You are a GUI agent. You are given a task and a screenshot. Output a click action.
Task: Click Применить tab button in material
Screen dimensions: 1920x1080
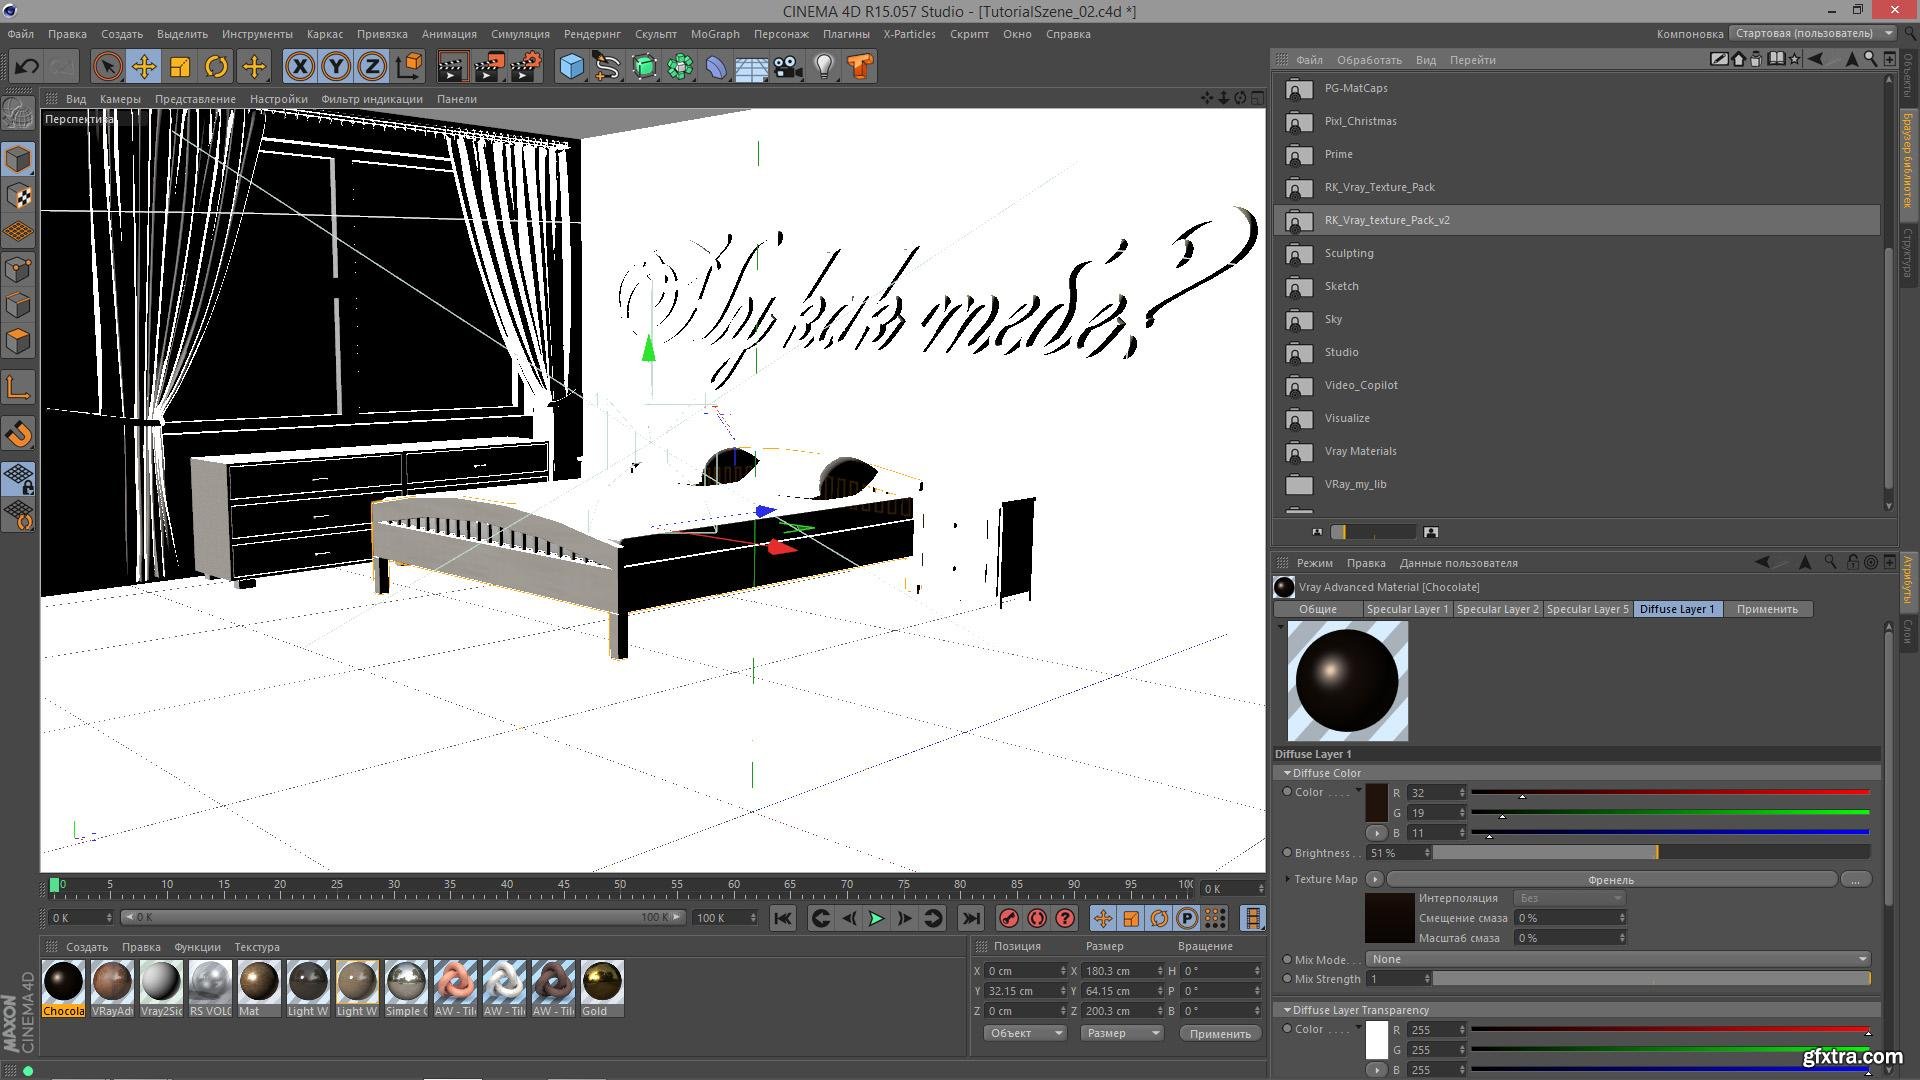click(x=1767, y=609)
